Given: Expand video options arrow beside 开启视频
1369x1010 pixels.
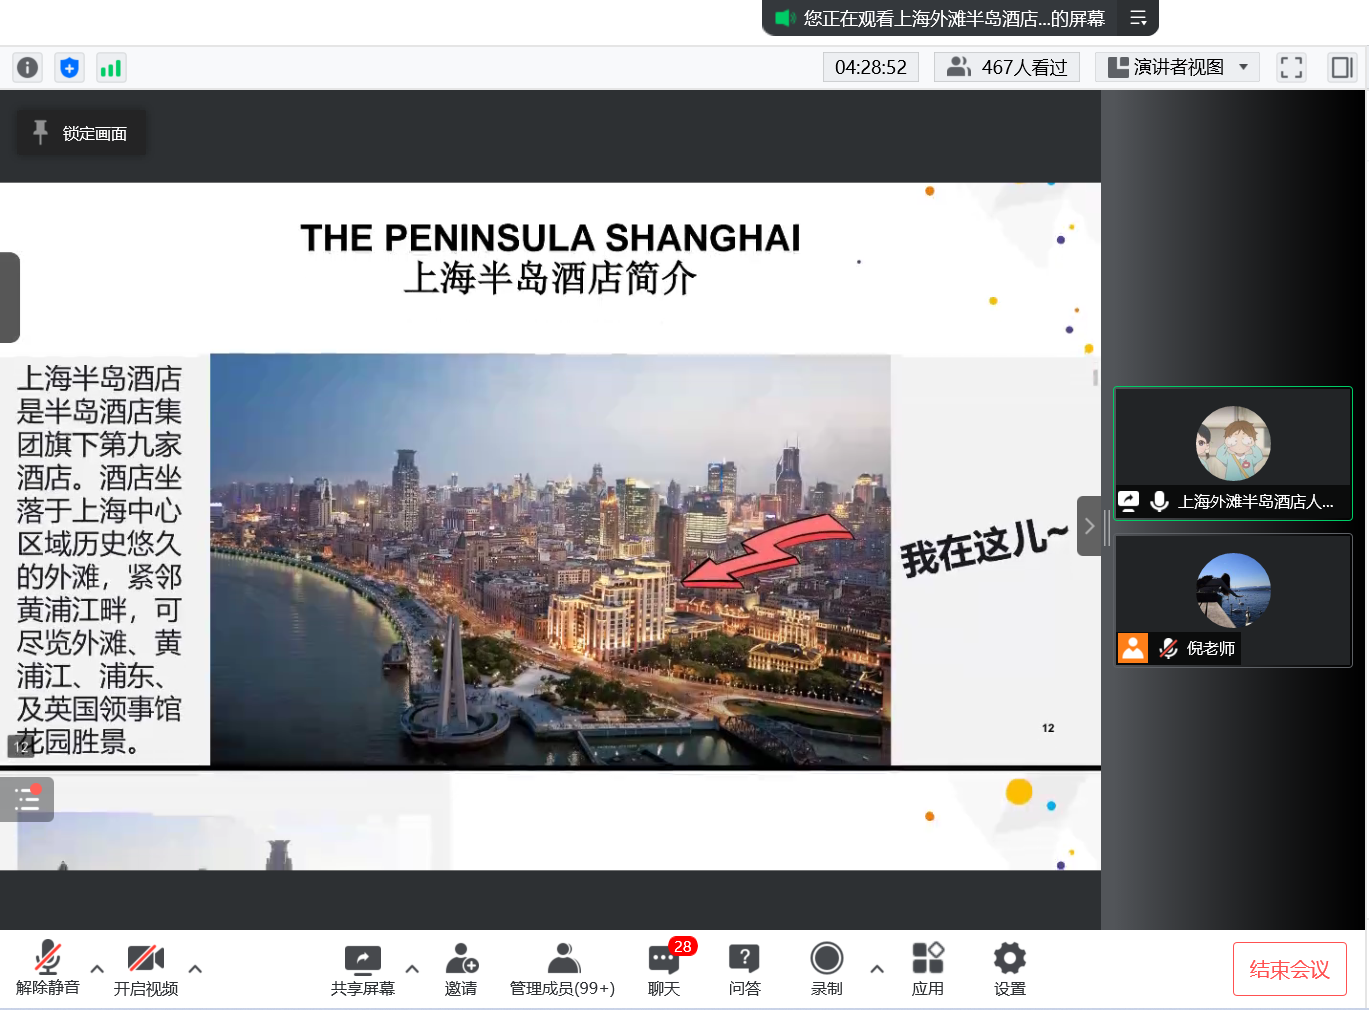Looking at the screenshot, I should click(x=195, y=968).
